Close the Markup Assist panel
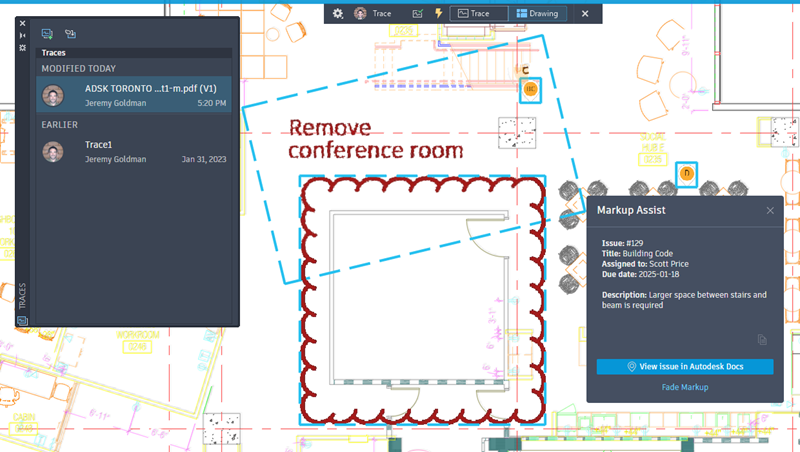800x452 pixels. point(770,210)
